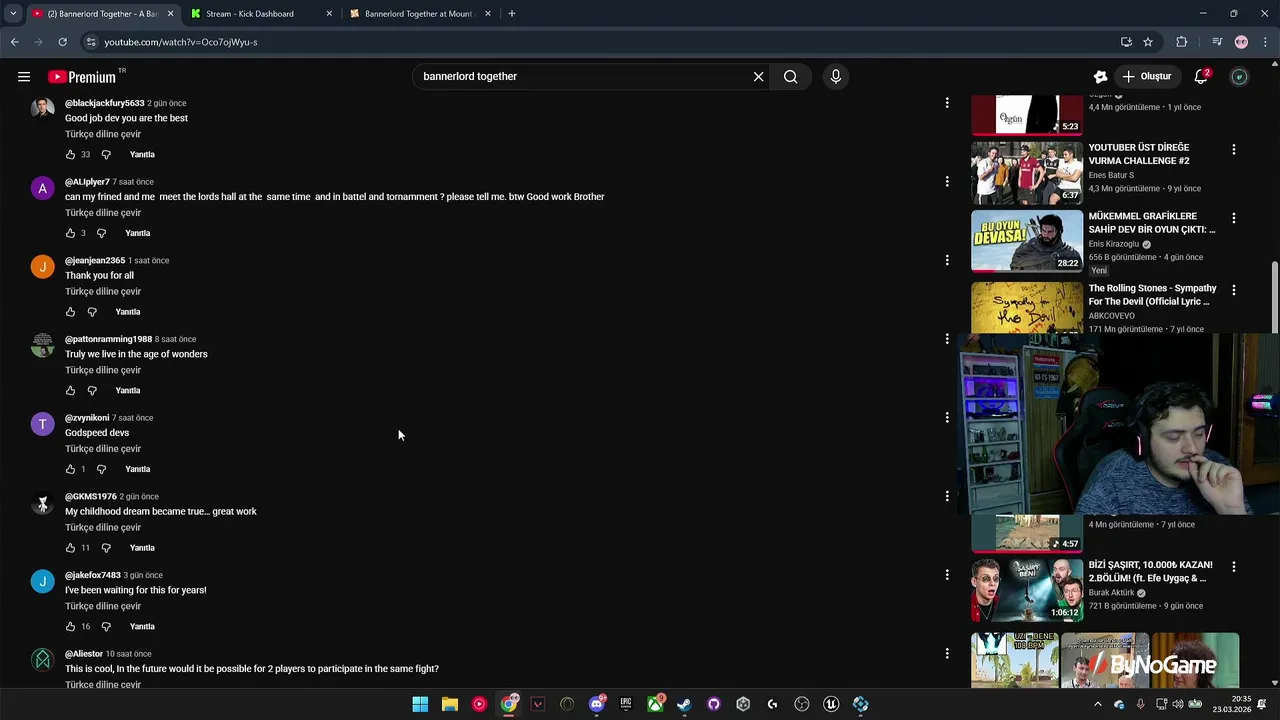Run the search with magnifier button
The width and height of the screenshot is (1280, 720).
click(x=790, y=76)
